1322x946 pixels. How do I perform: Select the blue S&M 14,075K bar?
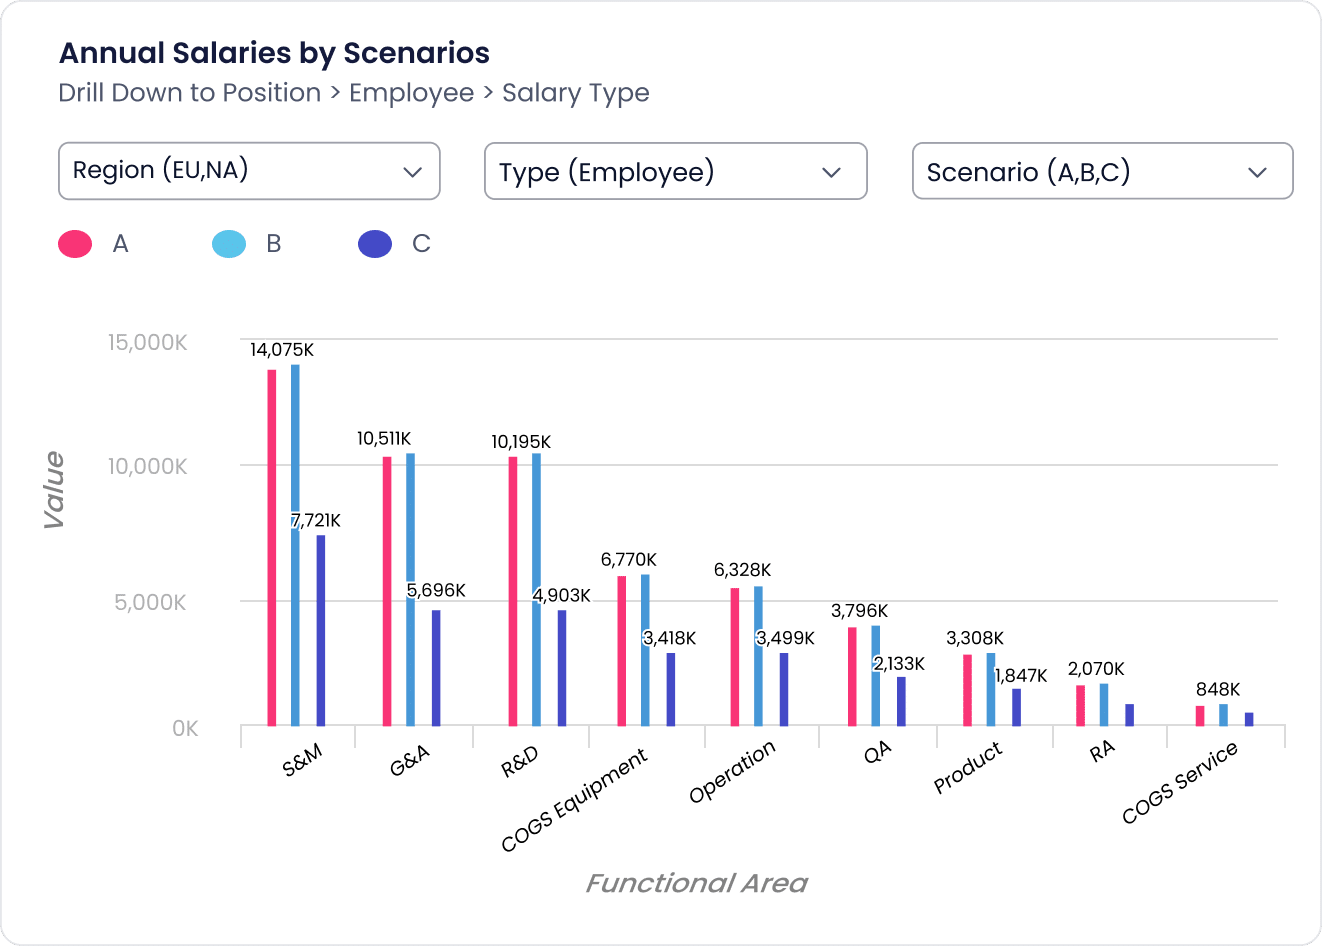click(295, 545)
